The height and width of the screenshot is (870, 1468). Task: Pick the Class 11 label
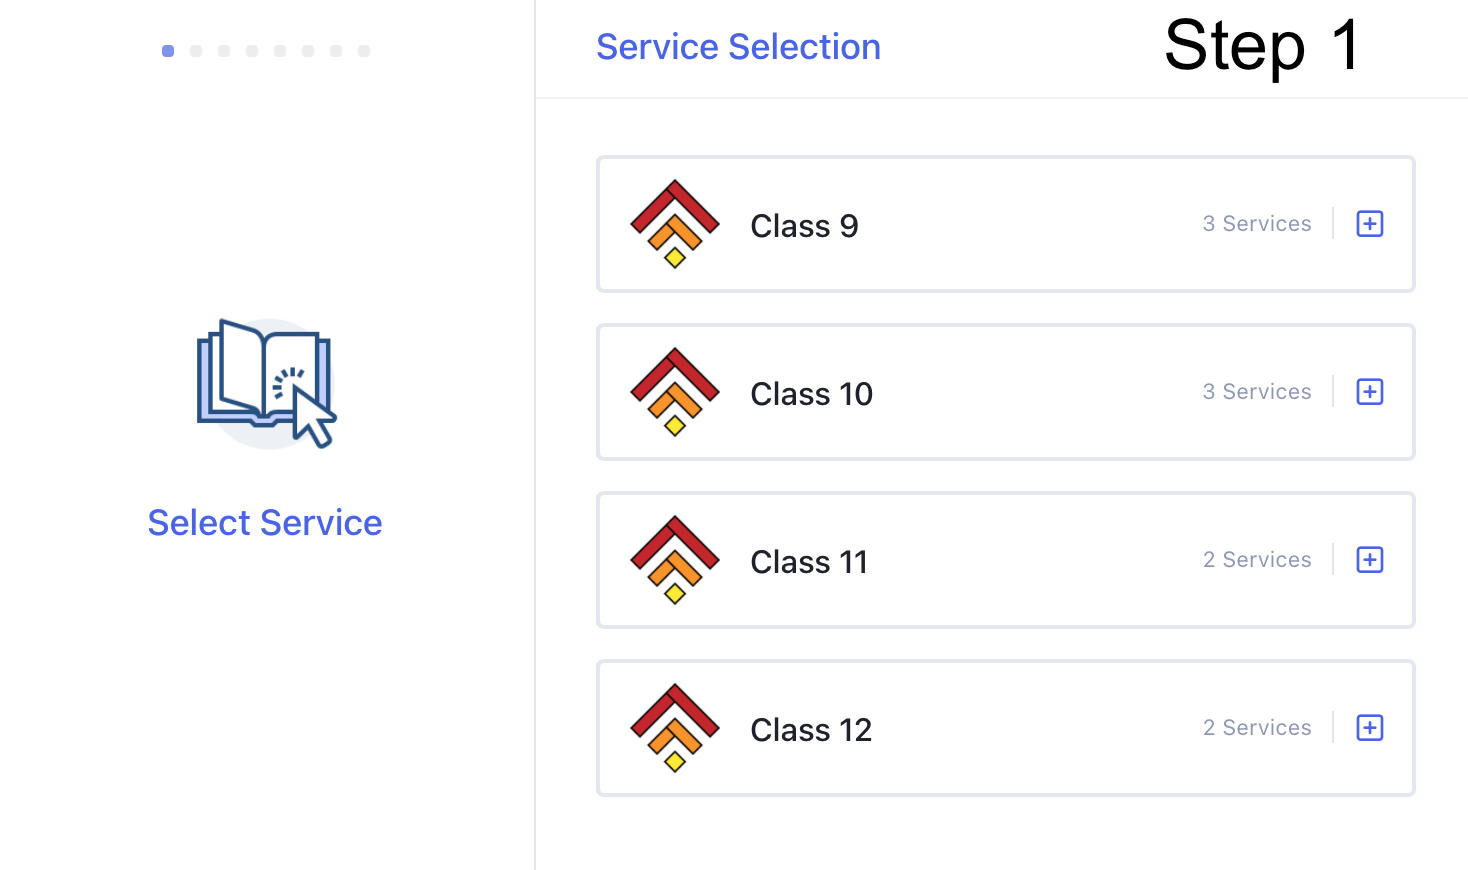pyautogui.click(x=809, y=562)
